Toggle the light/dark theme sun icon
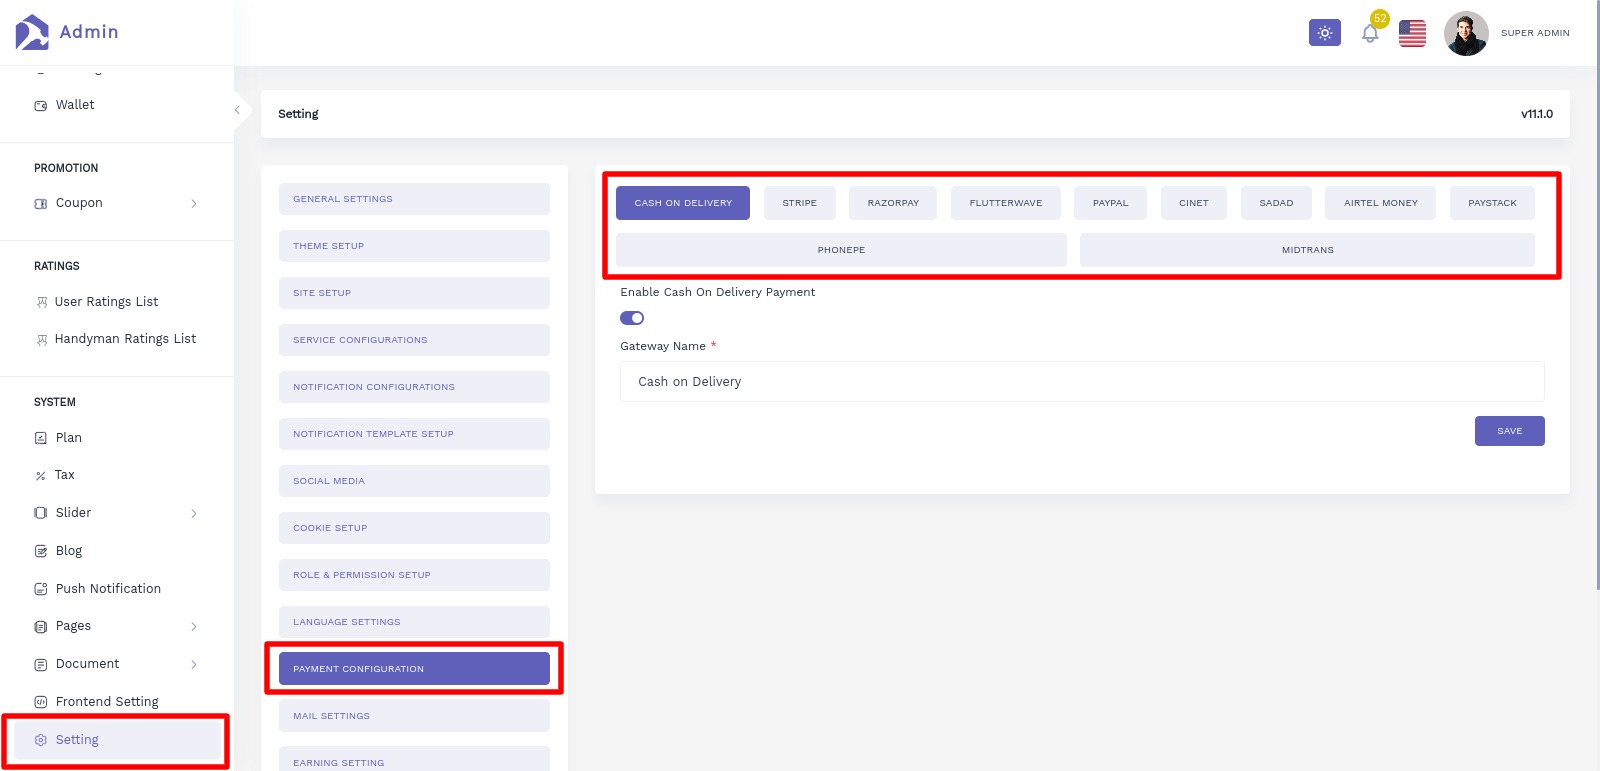 coord(1325,33)
